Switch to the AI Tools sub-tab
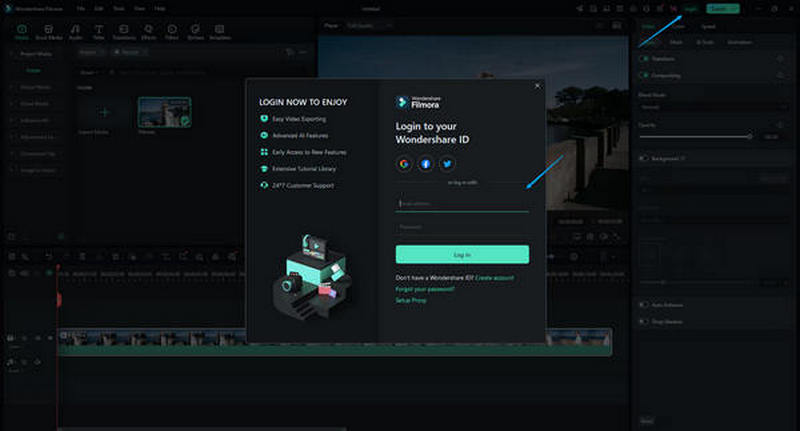The width and height of the screenshot is (800, 431). point(705,42)
